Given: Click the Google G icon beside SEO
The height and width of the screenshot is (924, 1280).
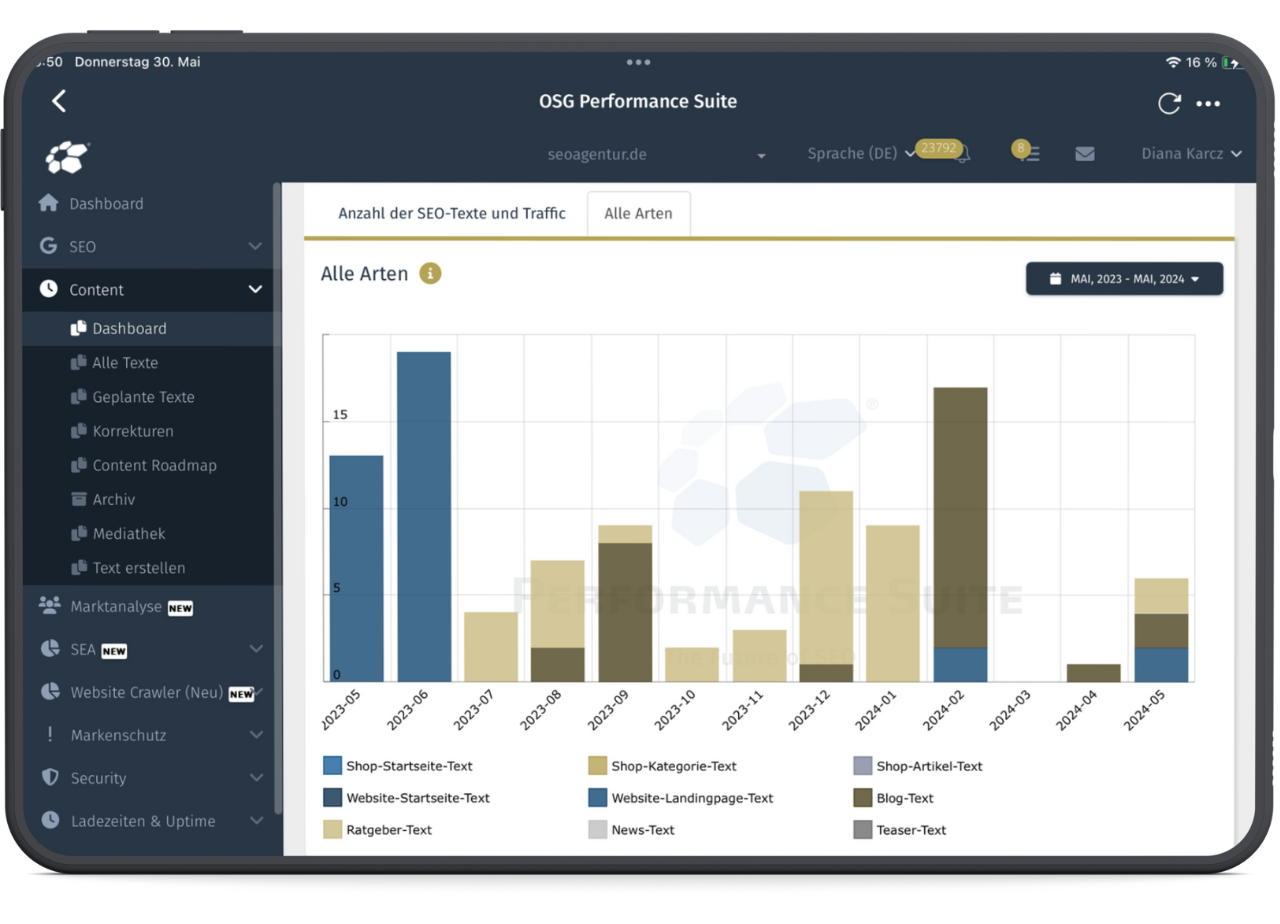Looking at the screenshot, I should (48, 246).
